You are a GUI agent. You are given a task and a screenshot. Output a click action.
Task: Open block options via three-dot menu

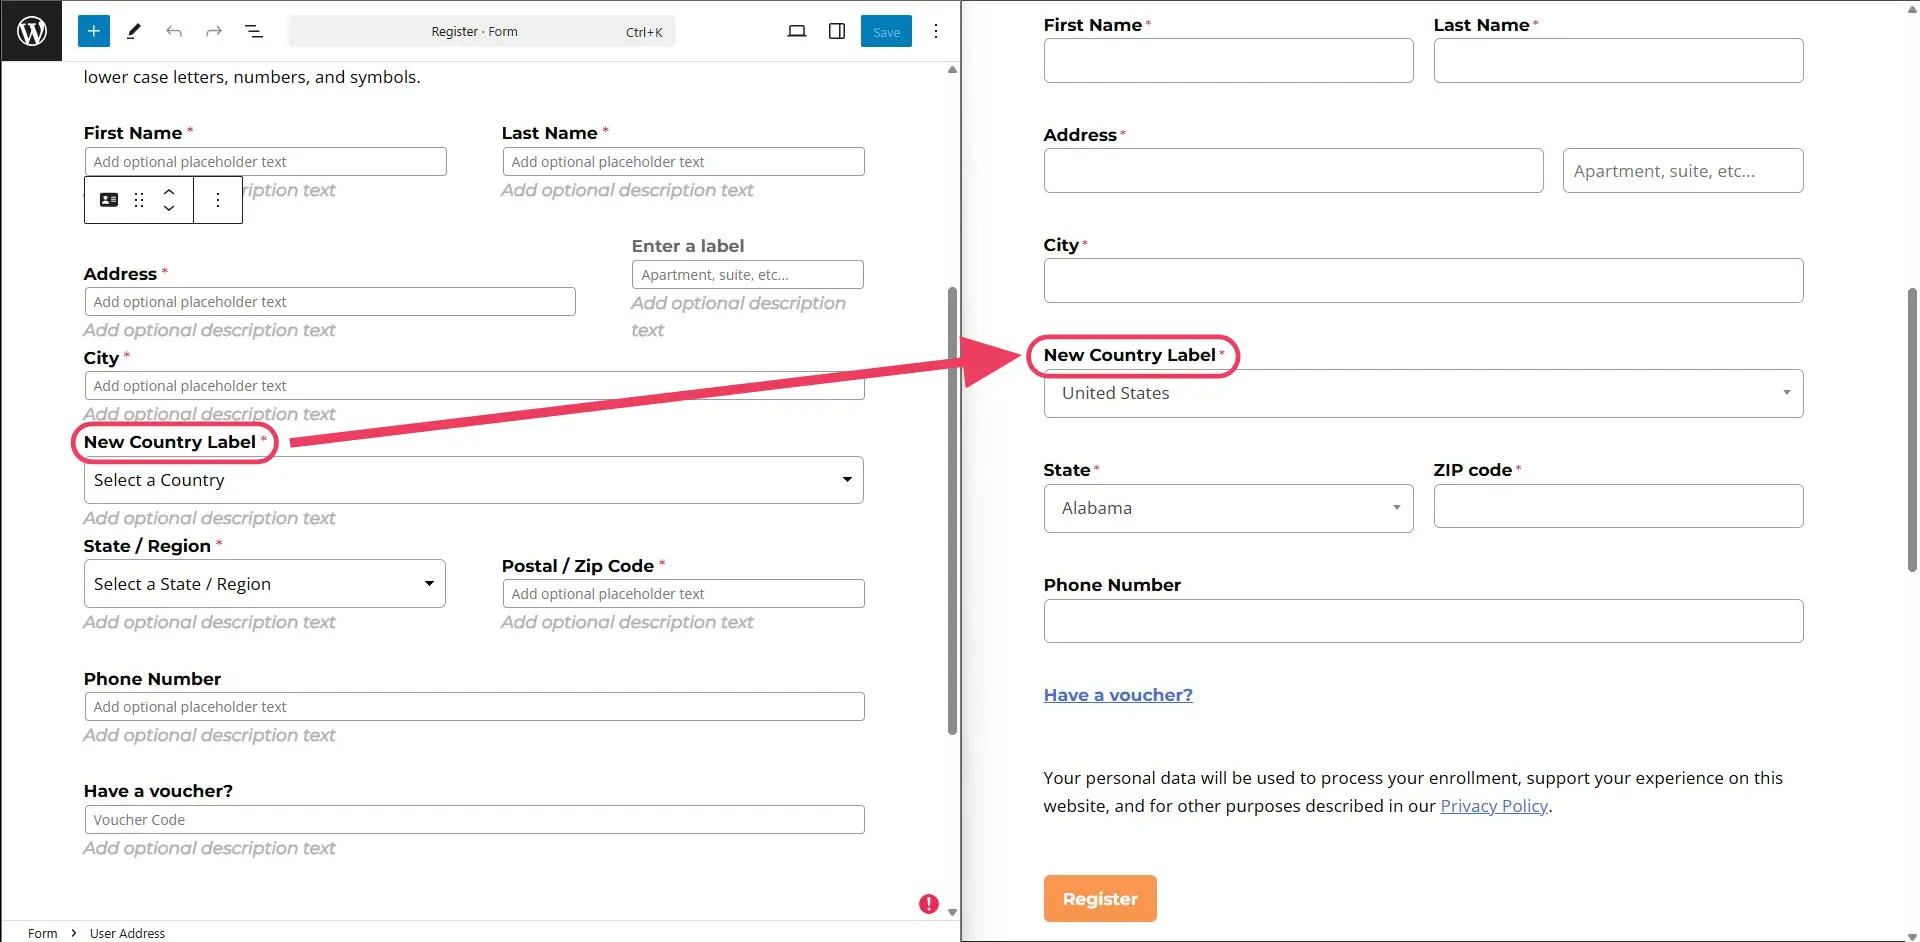(x=218, y=200)
